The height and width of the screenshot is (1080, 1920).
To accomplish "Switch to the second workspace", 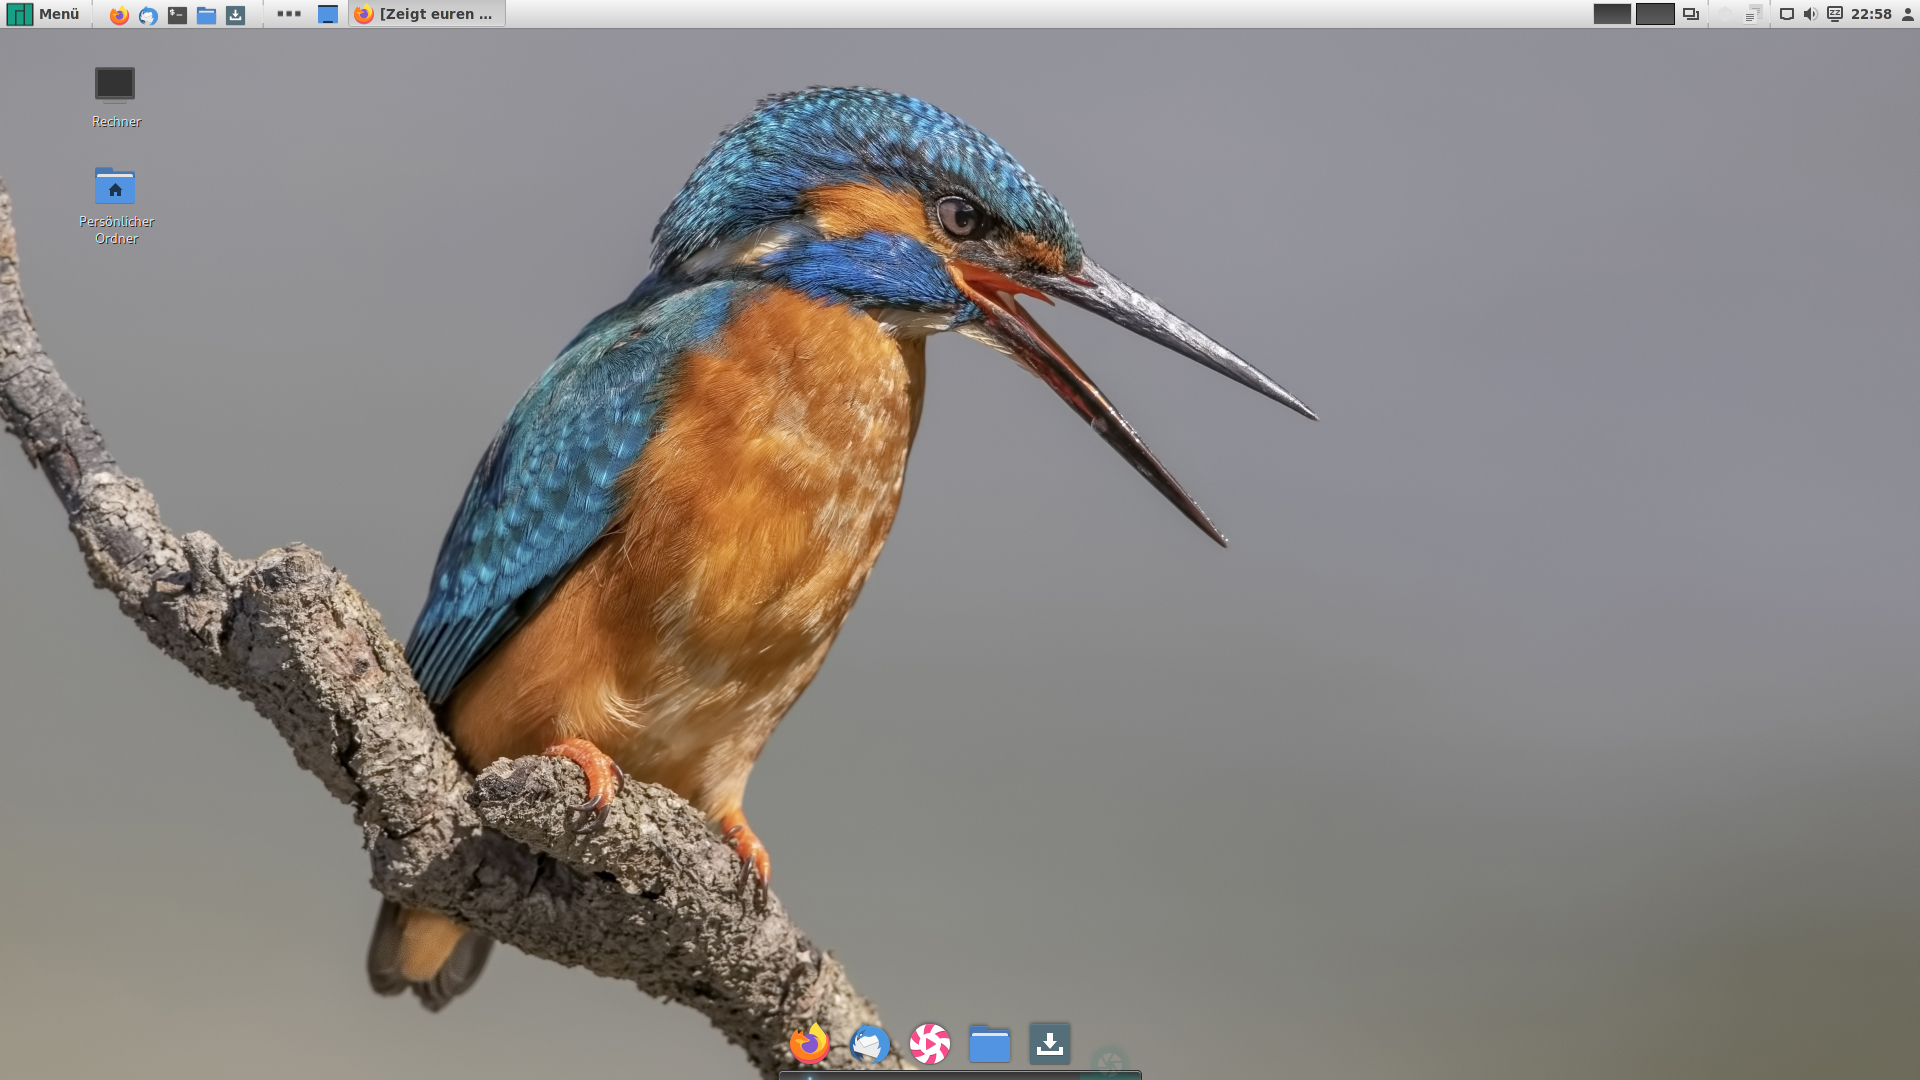I will pos(1655,14).
